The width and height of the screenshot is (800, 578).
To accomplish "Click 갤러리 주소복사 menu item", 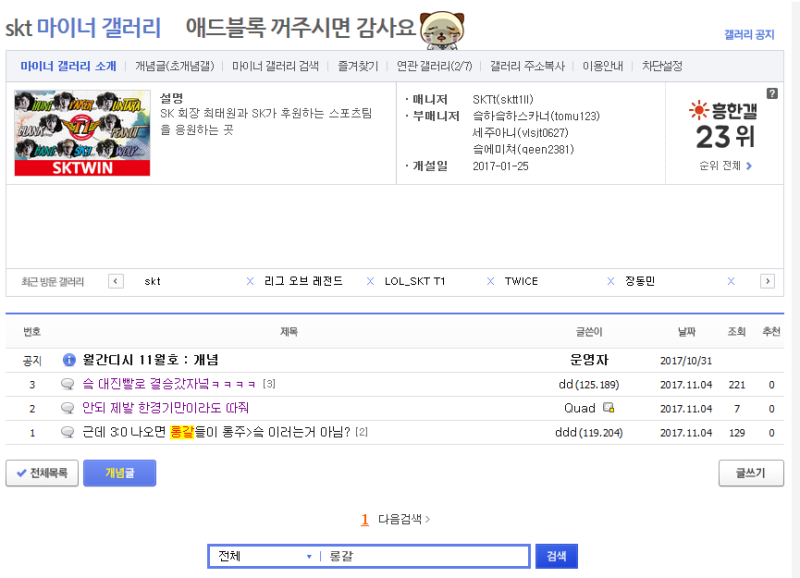I will pyautogui.click(x=527, y=66).
